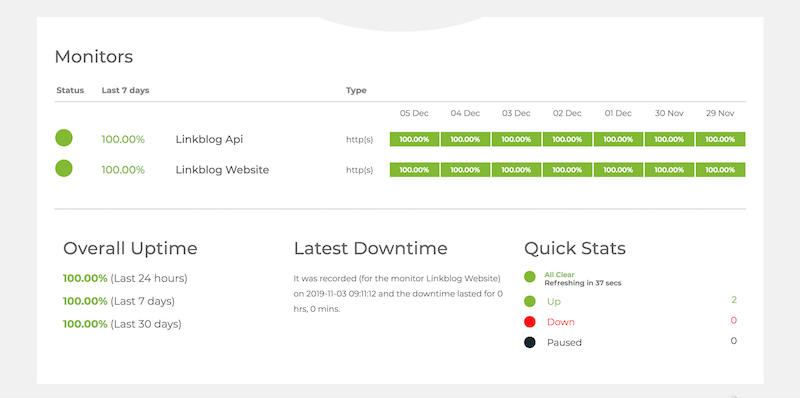Image resolution: width=800 pixels, height=398 pixels.
Task: Open the Linkblog Api monitor
Action: [209, 139]
